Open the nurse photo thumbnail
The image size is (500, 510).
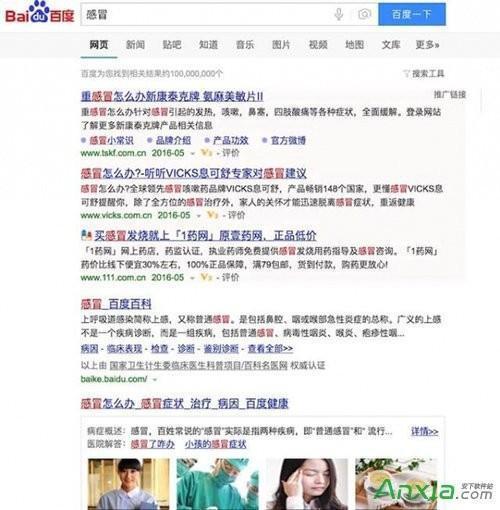point(129,484)
